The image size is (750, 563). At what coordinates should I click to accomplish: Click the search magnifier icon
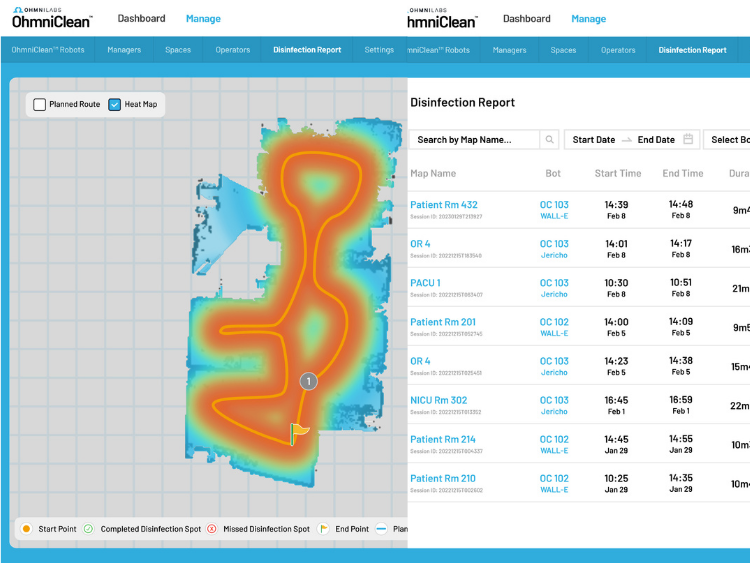(549, 140)
